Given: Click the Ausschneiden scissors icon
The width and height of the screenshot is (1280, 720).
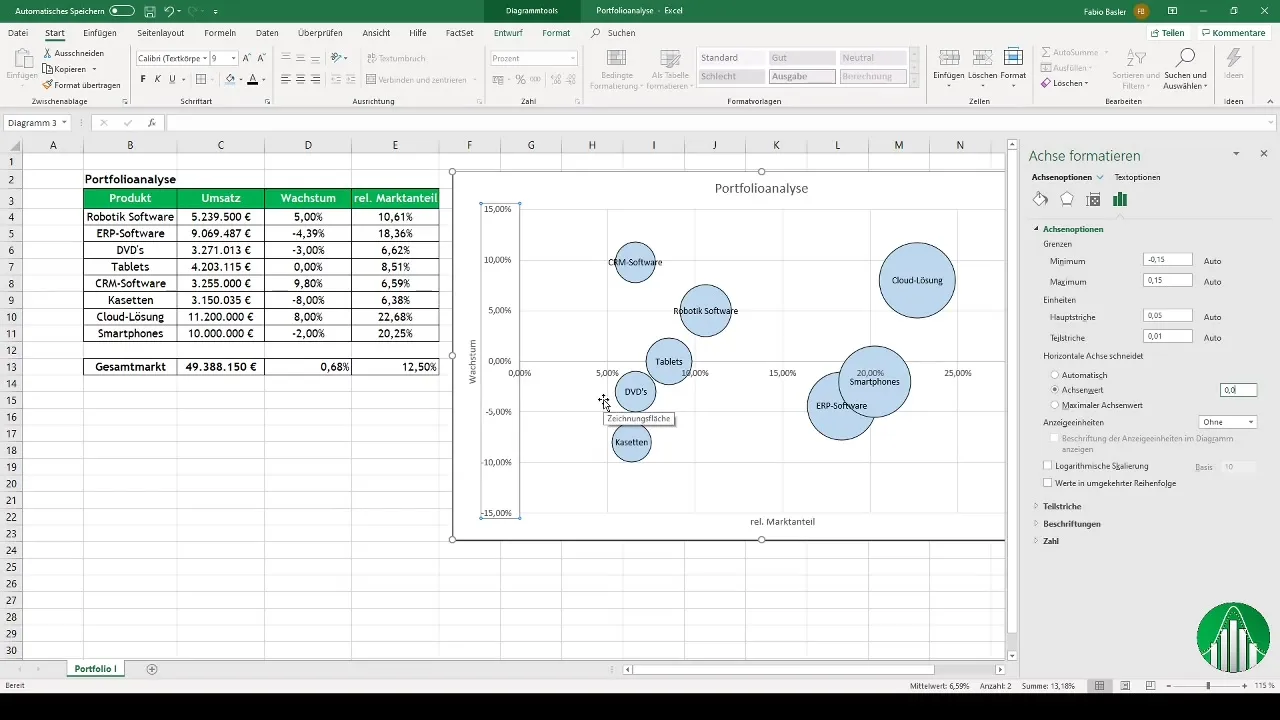Looking at the screenshot, I should pyautogui.click(x=48, y=52).
